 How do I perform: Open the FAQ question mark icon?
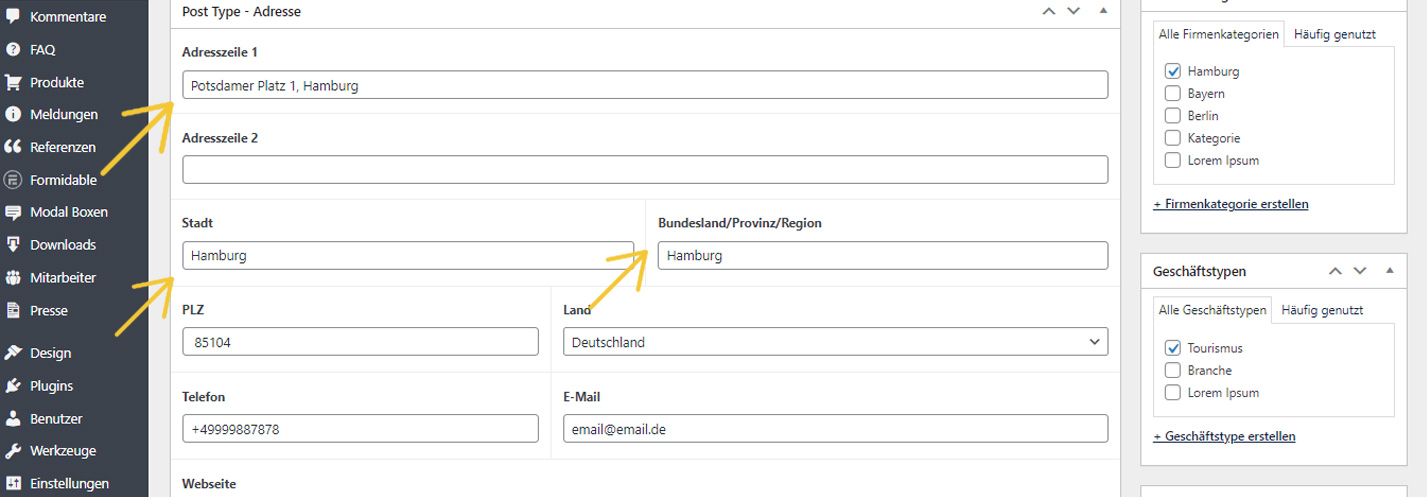click(13, 49)
